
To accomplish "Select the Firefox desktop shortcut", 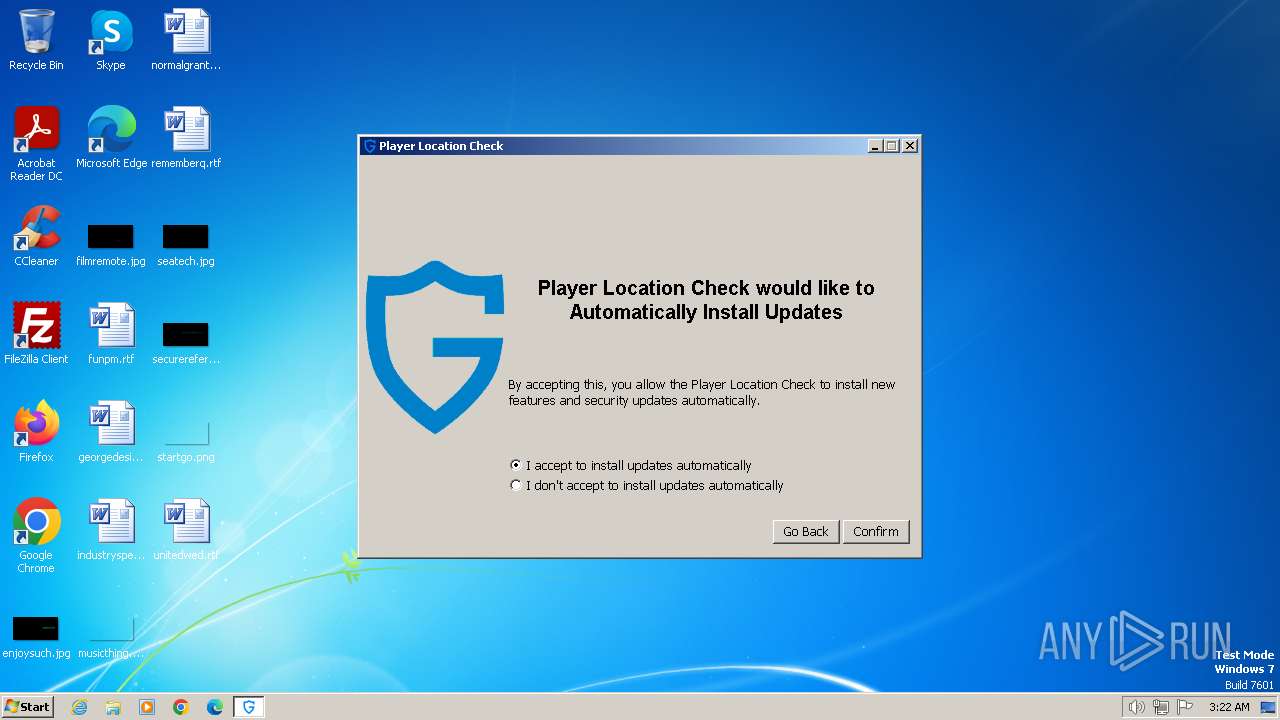I will pos(36,432).
